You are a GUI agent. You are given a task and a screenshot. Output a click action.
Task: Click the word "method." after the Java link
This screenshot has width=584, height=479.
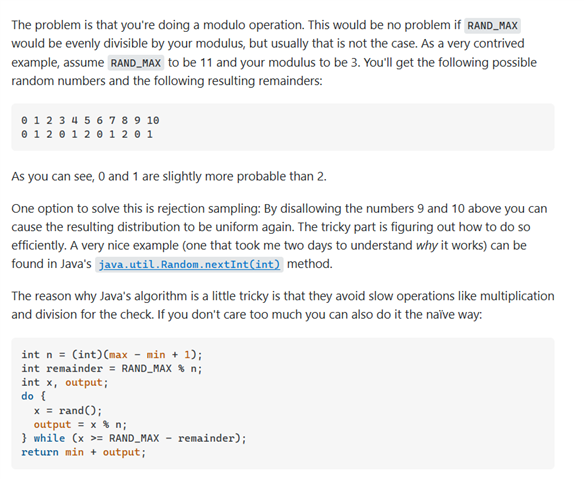click(x=310, y=264)
